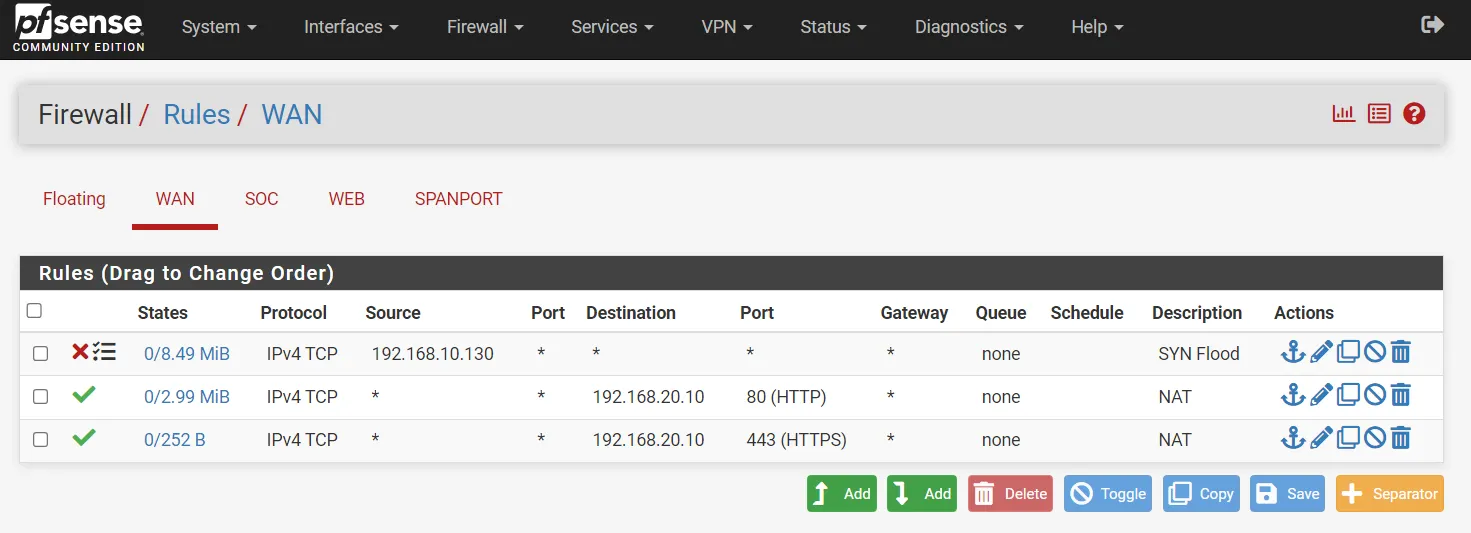The width and height of the screenshot is (1471, 533).
Task: Click the Save button
Action: pyautogui.click(x=1289, y=494)
